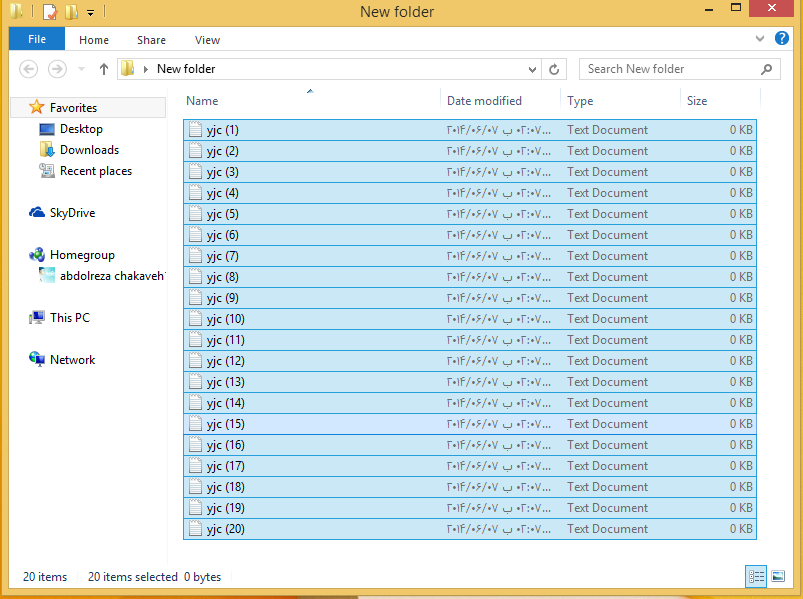This screenshot has width=803, height=599.
Task: Select the file yjc (14)
Action: pyautogui.click(x=470, y=402)
